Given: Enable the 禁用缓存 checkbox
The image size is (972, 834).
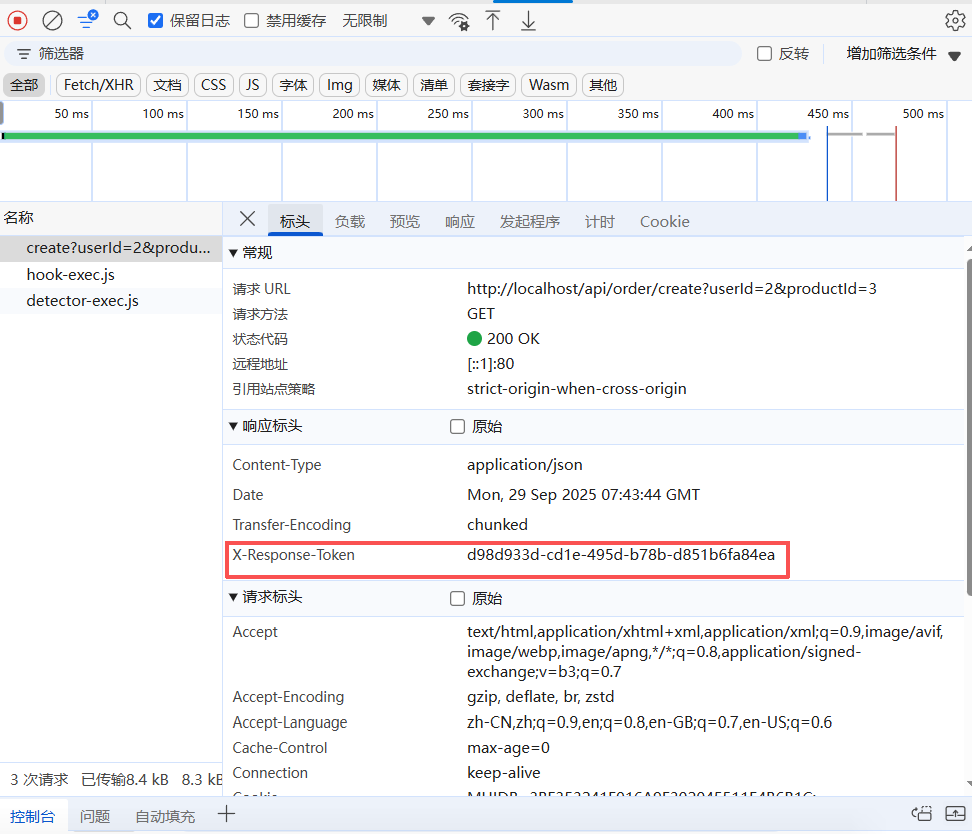Looking at the screenshot, I should (x=252, y=21).
